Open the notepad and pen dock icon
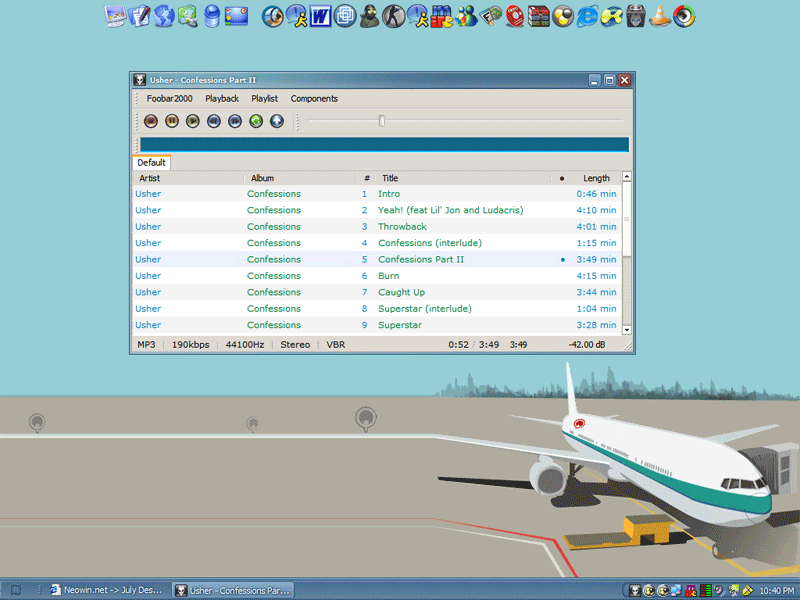This screenshot has height=600, width=800. 139,16
